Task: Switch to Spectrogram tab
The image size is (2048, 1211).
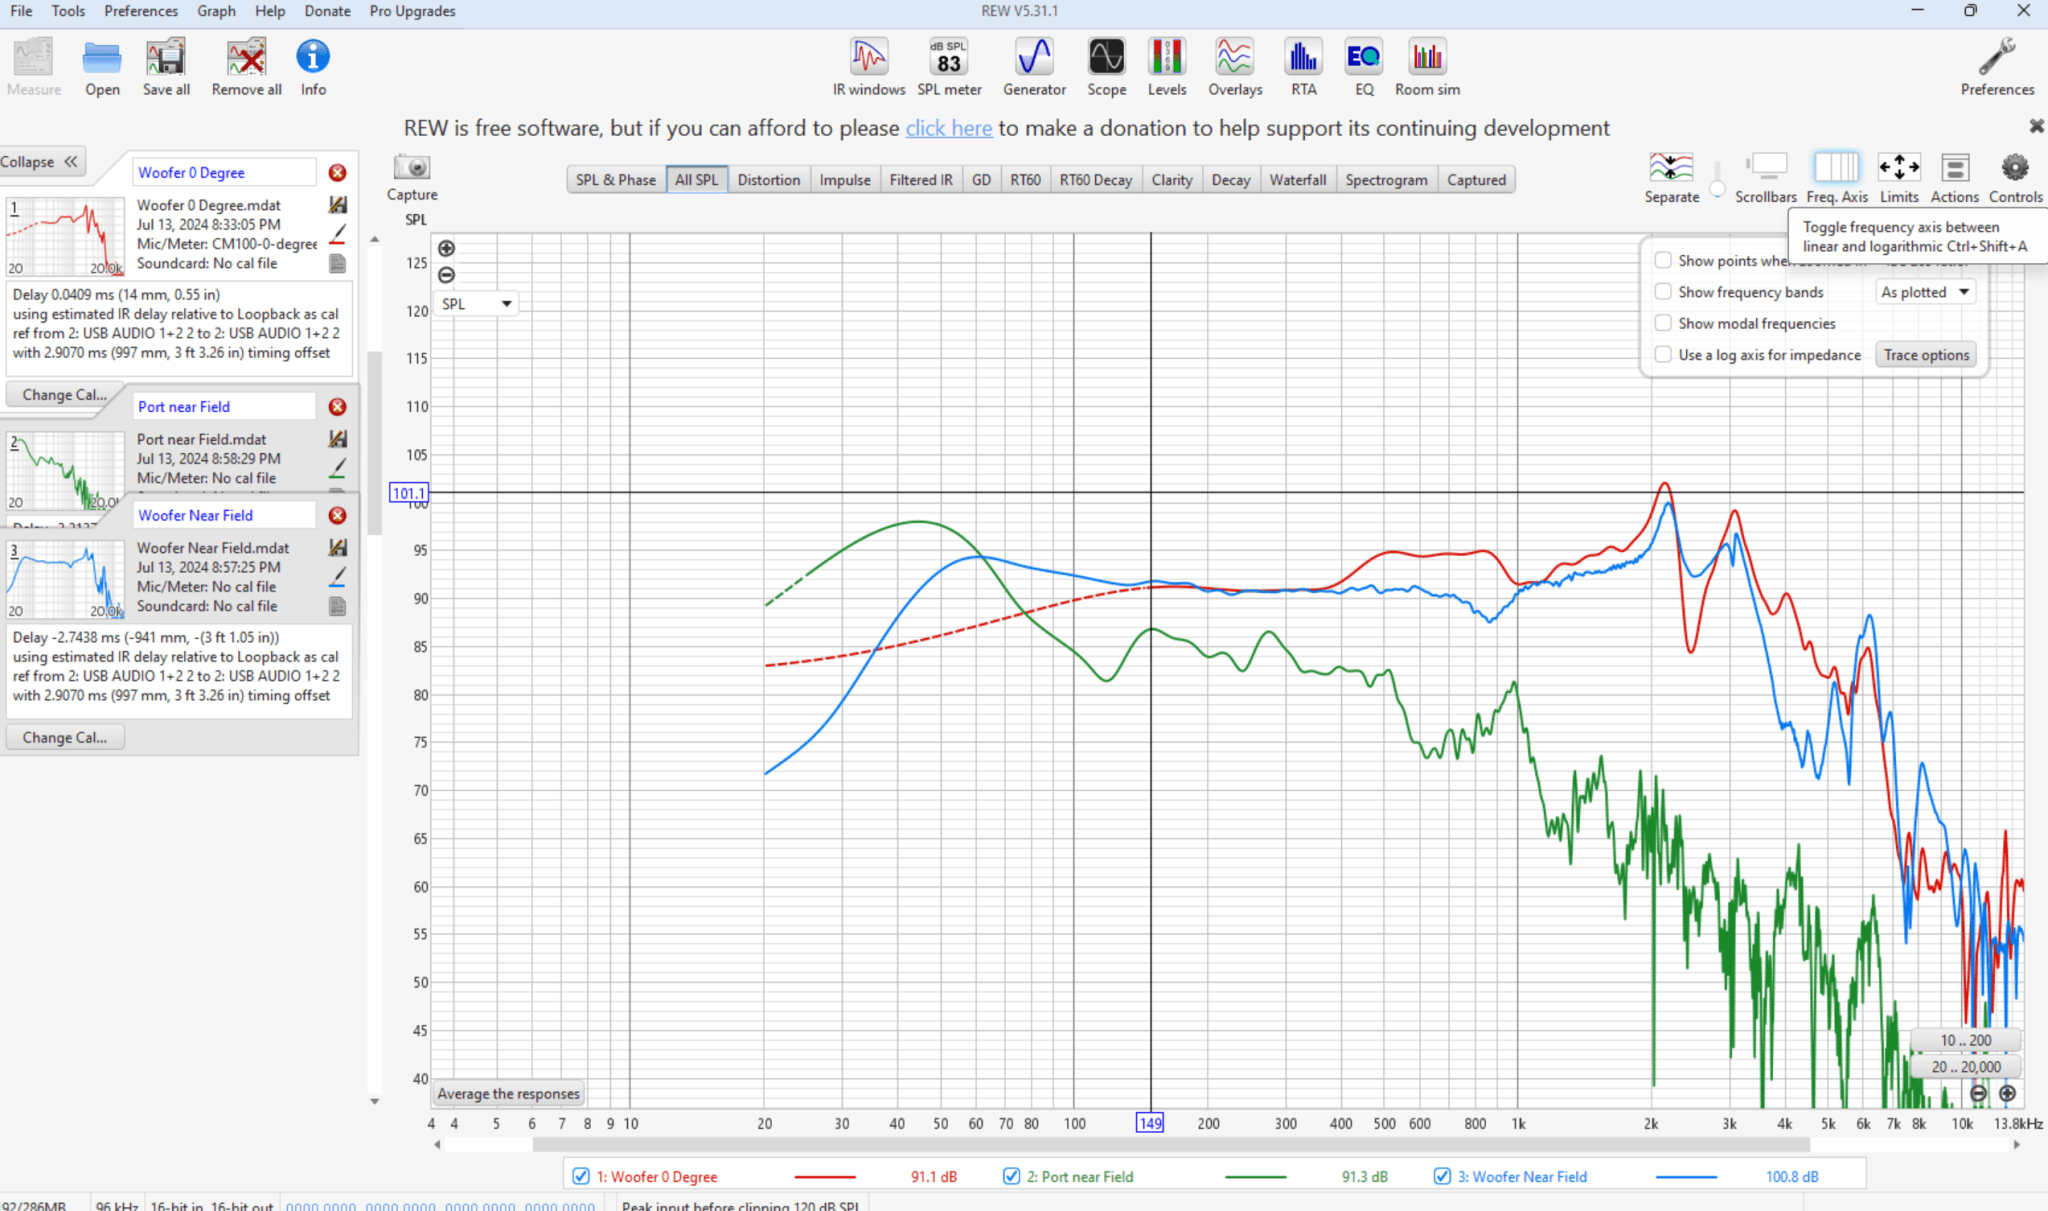Action: tap(1386, 180)
